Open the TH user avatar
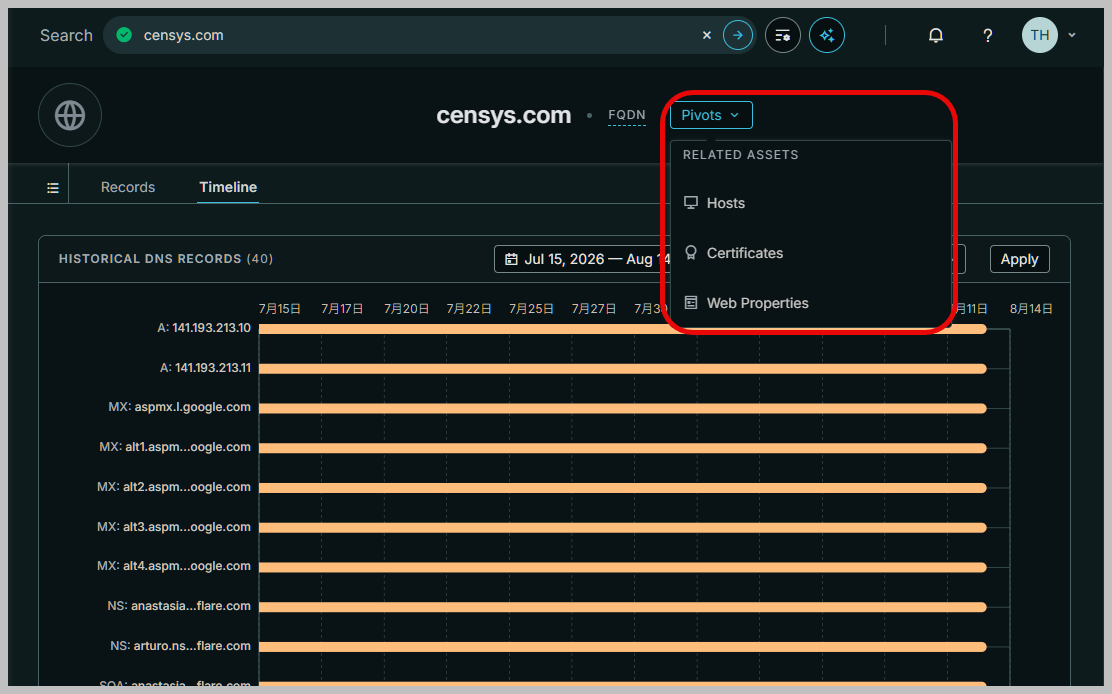The width and height of the screenshot is (1112, 694). point(1040,35)
